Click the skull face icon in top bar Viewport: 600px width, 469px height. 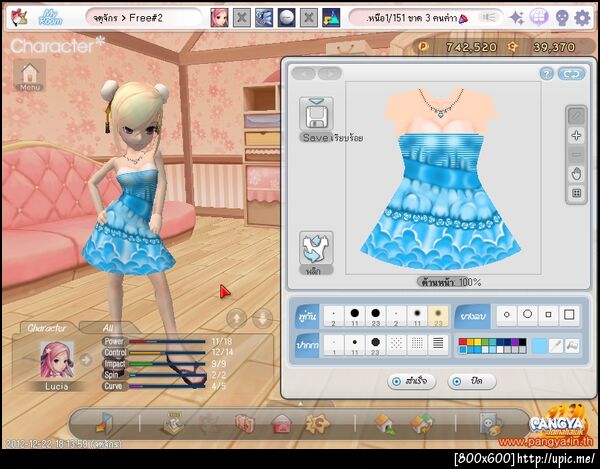[x=561, y=18]
